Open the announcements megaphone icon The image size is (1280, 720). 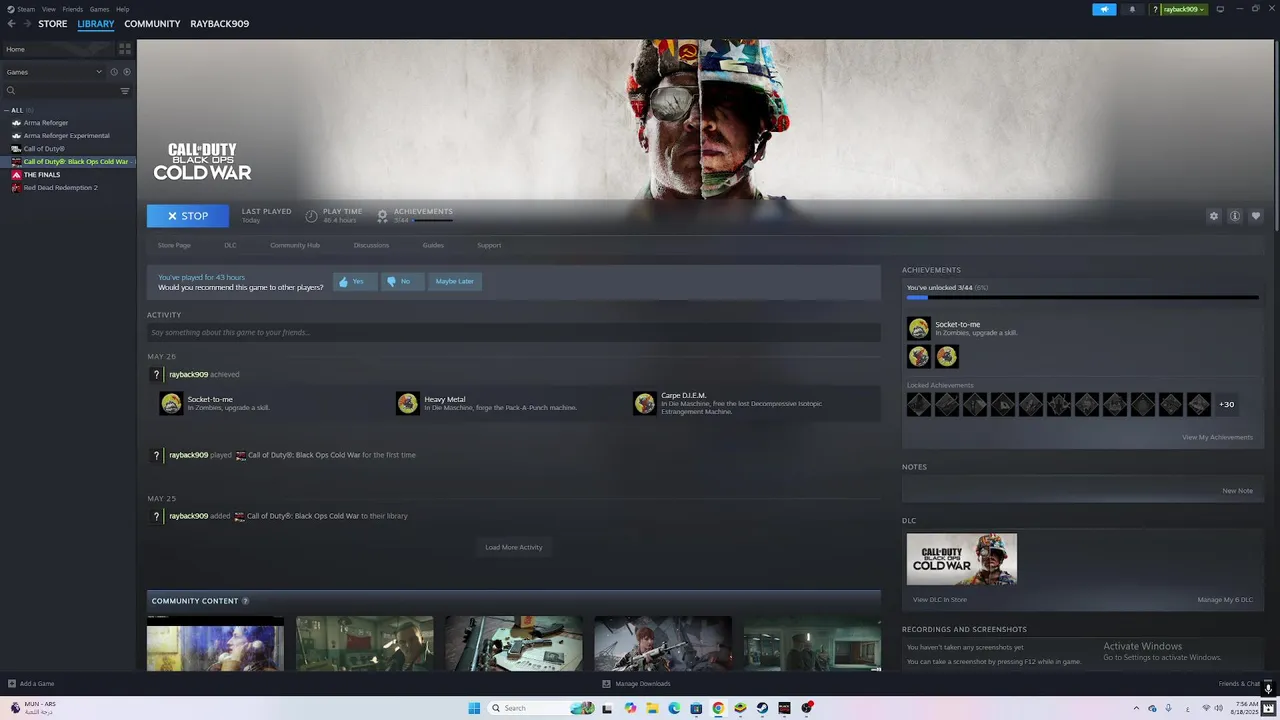click(1104, 9)
